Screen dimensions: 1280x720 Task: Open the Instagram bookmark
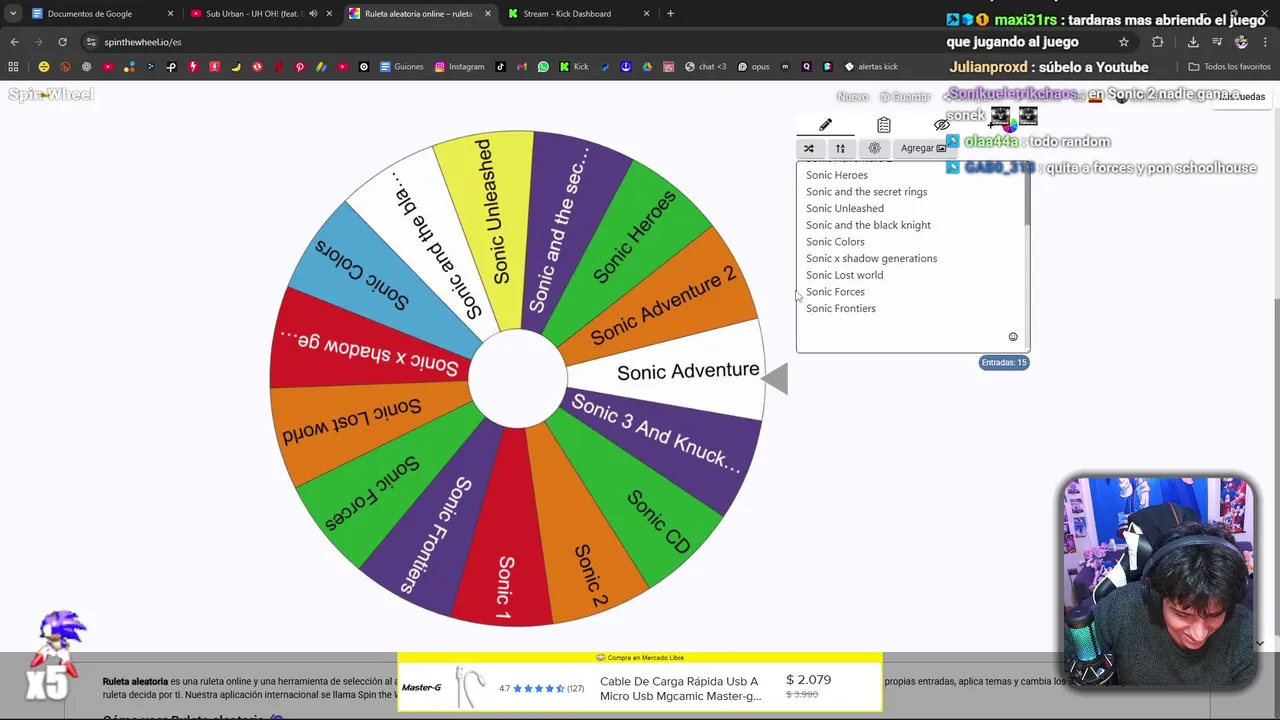[459, 67]
